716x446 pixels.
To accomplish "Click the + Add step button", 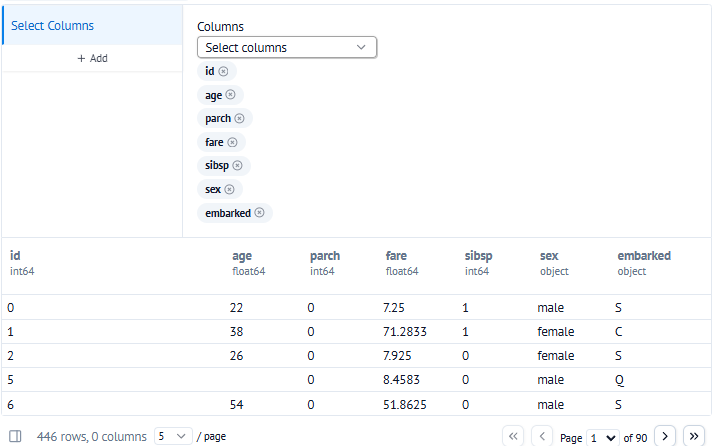I will coord(92,58).
